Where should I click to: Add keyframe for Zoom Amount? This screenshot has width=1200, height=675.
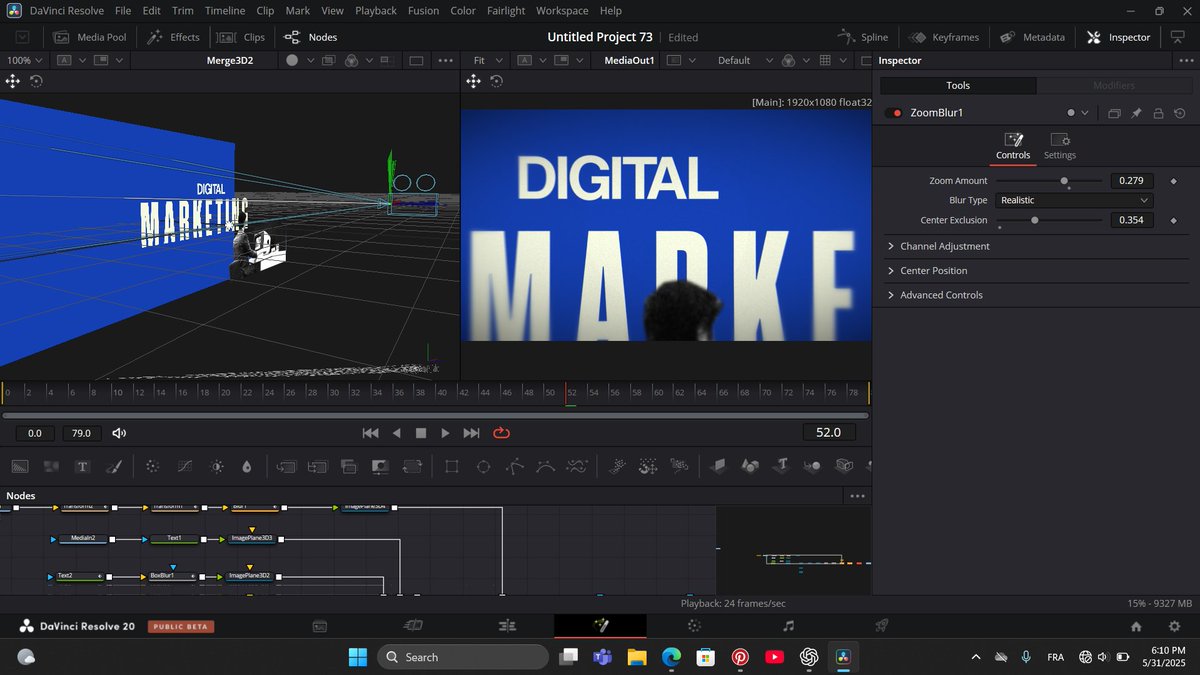[x=1173, y=181]
